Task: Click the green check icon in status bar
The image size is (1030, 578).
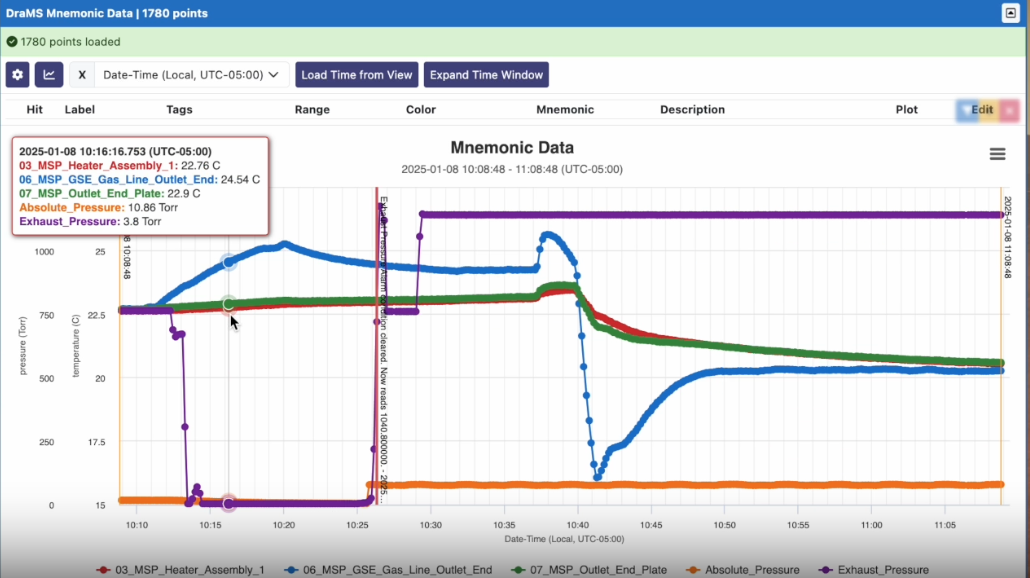Action: (x=11, y=42)
